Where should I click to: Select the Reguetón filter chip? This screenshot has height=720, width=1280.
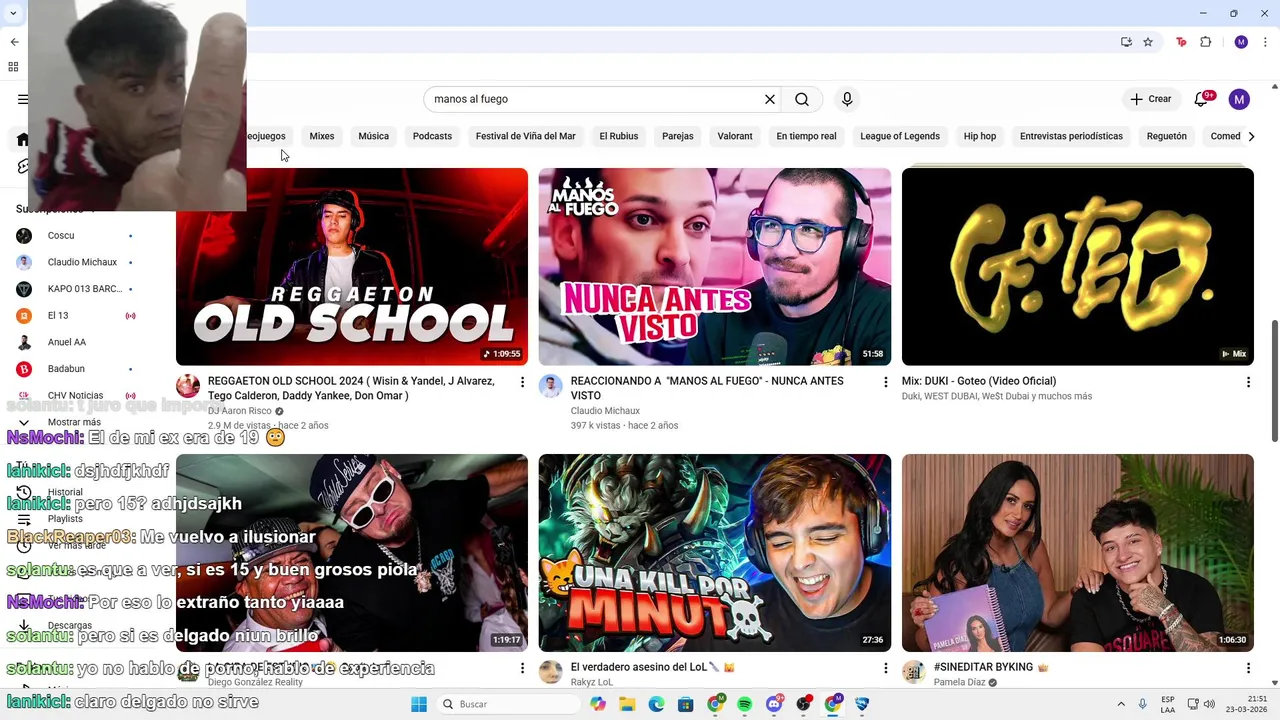1167,136
